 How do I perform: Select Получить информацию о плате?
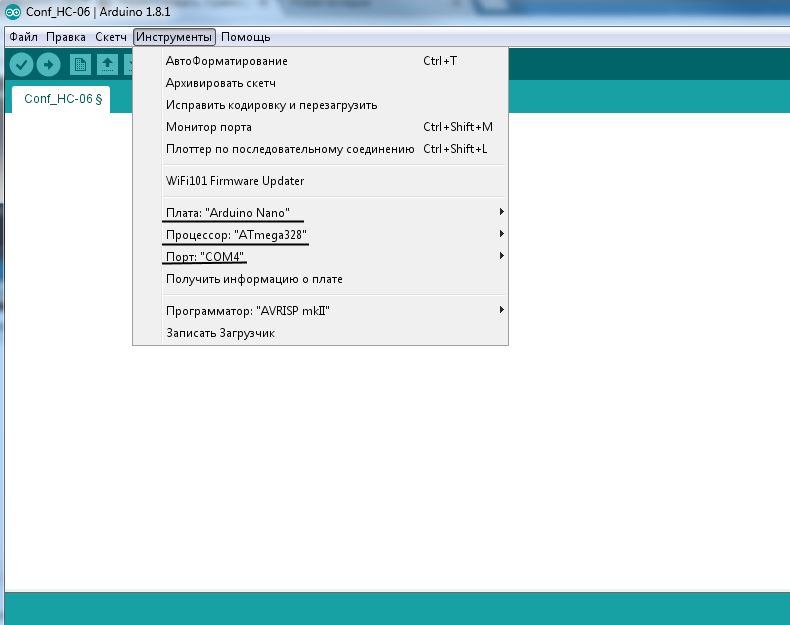click(320, 279)
